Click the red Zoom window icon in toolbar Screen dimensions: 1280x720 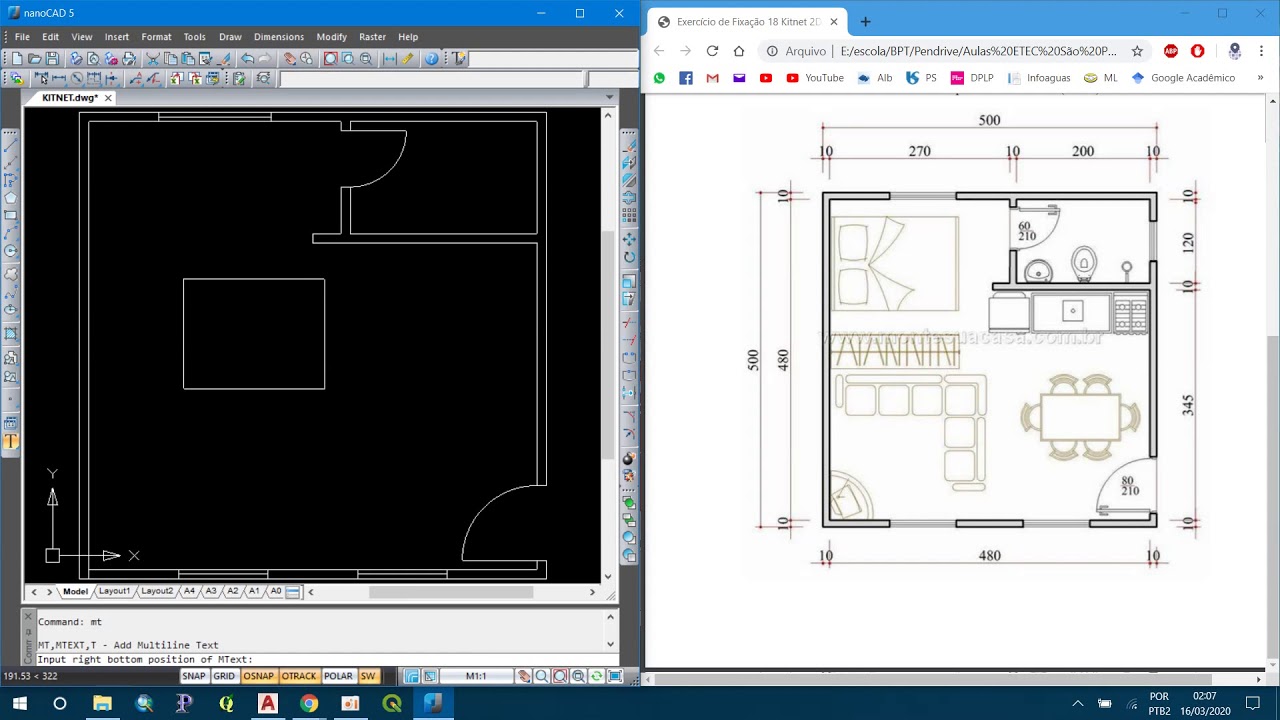(x=330, y=59)
